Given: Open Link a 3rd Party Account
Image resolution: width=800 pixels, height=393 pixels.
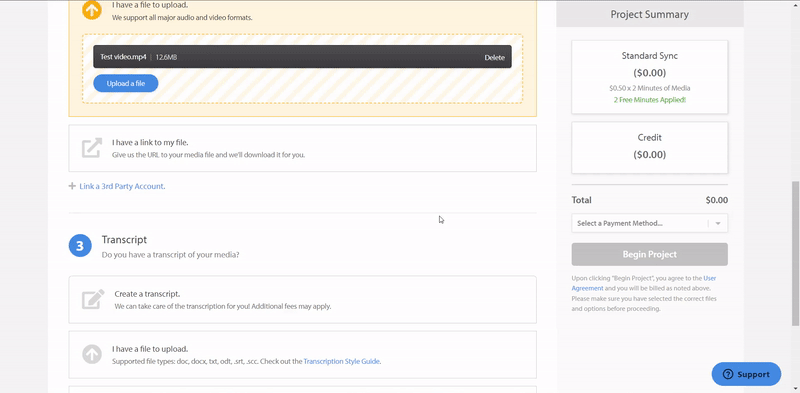Looking at the screenshot, I should click(122, 186).
